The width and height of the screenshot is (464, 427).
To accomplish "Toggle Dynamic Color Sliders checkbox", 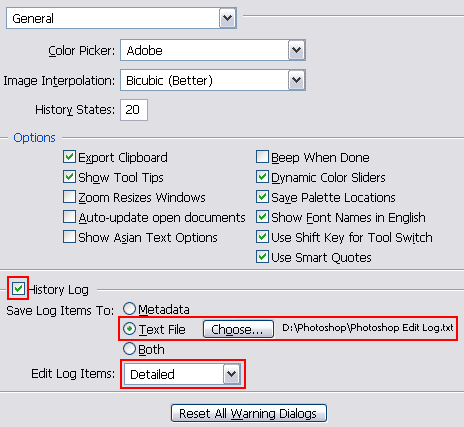I will (x=262, y=177).
